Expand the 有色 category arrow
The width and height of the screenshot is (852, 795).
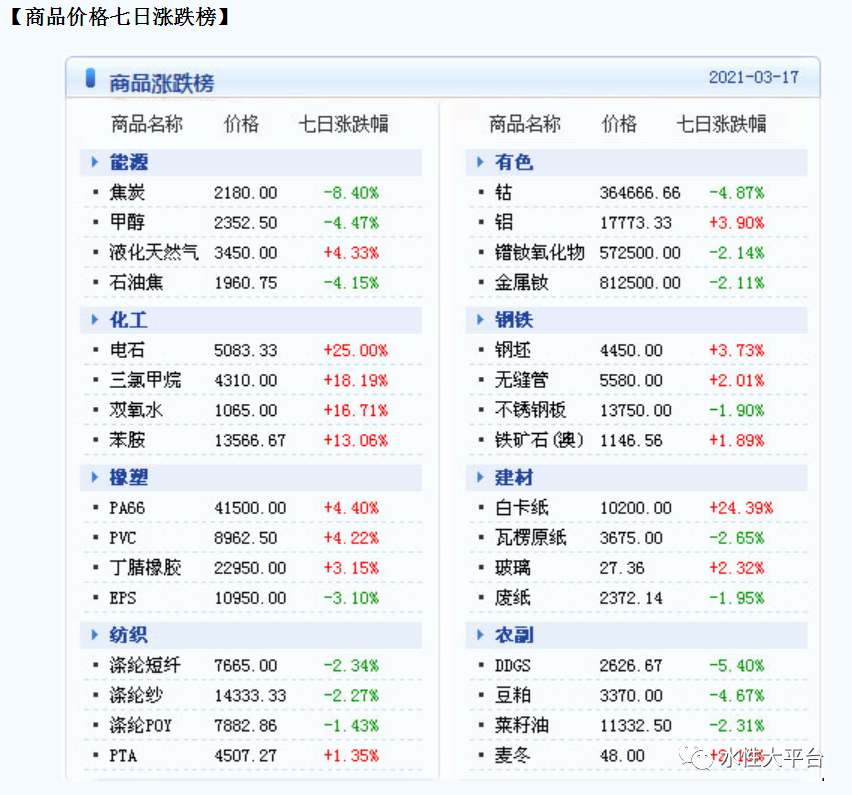tap(480, 162)
